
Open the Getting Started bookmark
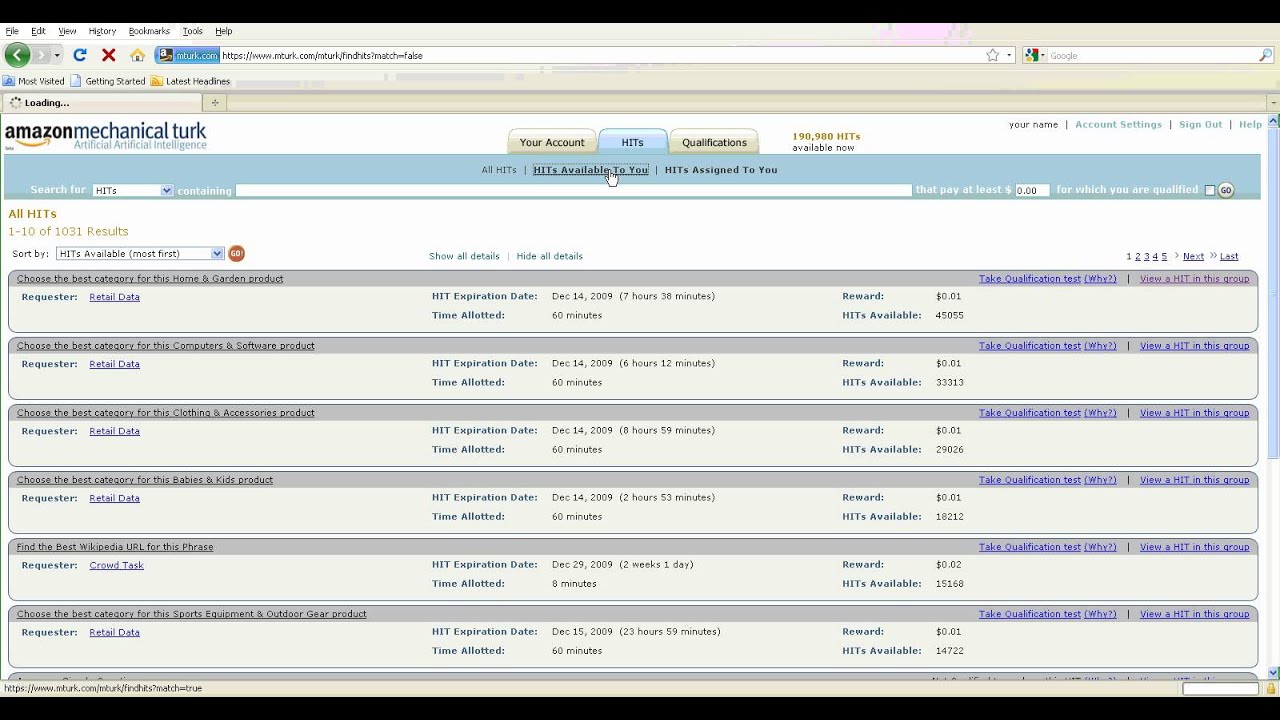tap(108, 81)
